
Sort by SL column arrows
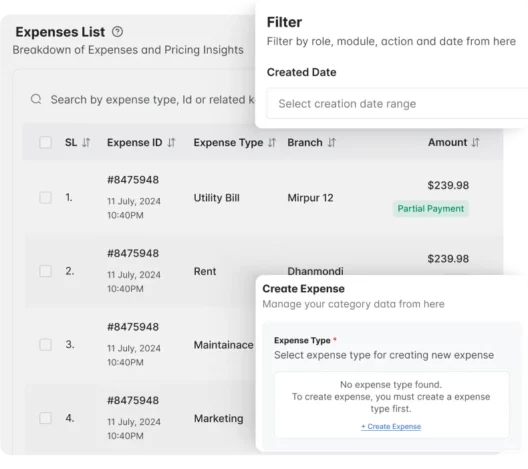pyautogui.click(x=86, y=143)
